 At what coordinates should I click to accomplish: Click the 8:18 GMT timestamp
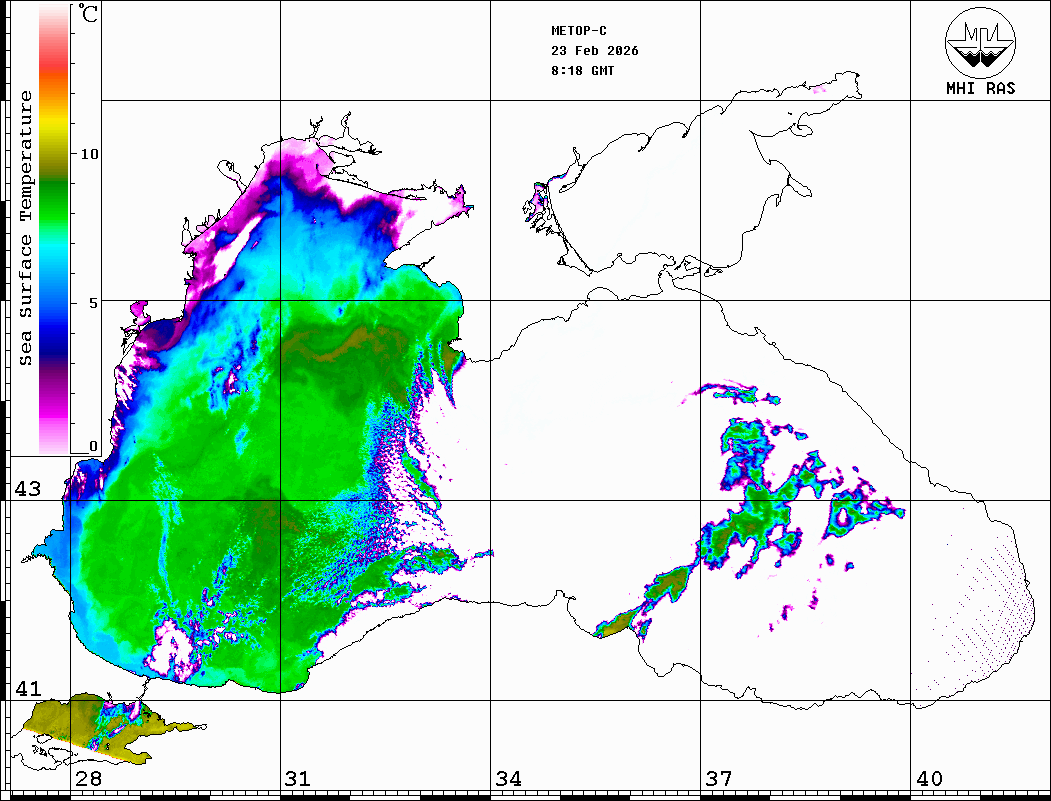pos(583,71)
